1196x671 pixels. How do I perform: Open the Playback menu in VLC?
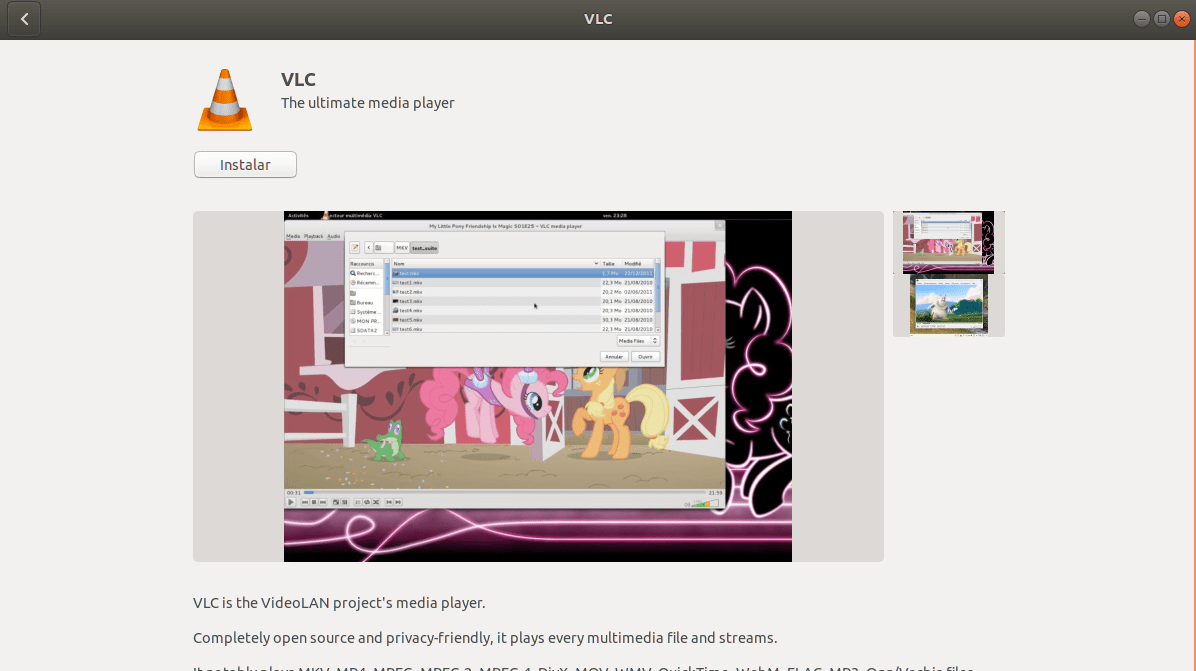[x=312, y=236]
